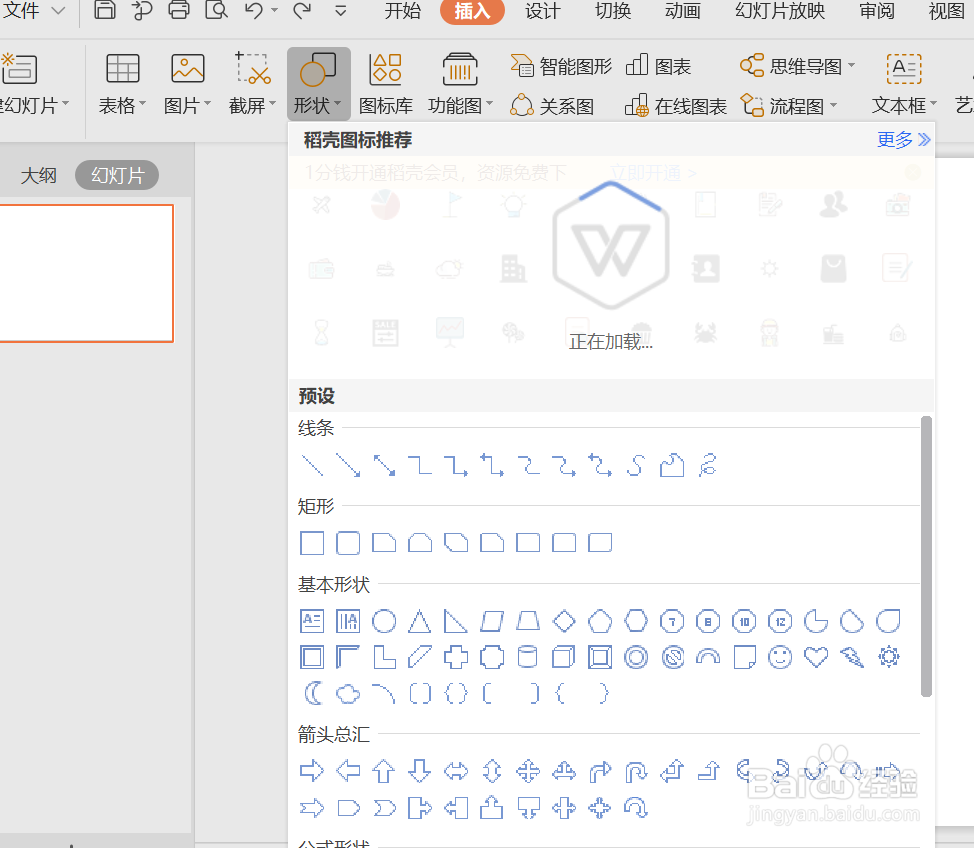Select the up arrow shape in 箭头总汇
Screen dimensions: 974x848
(384, 772)
